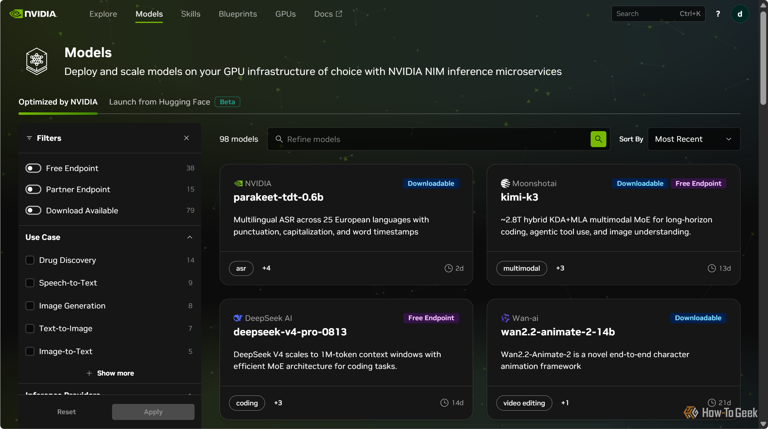768x429 pixels.
Task: Tick the Image Generation checkbox
Action: [x=30, y=306]
